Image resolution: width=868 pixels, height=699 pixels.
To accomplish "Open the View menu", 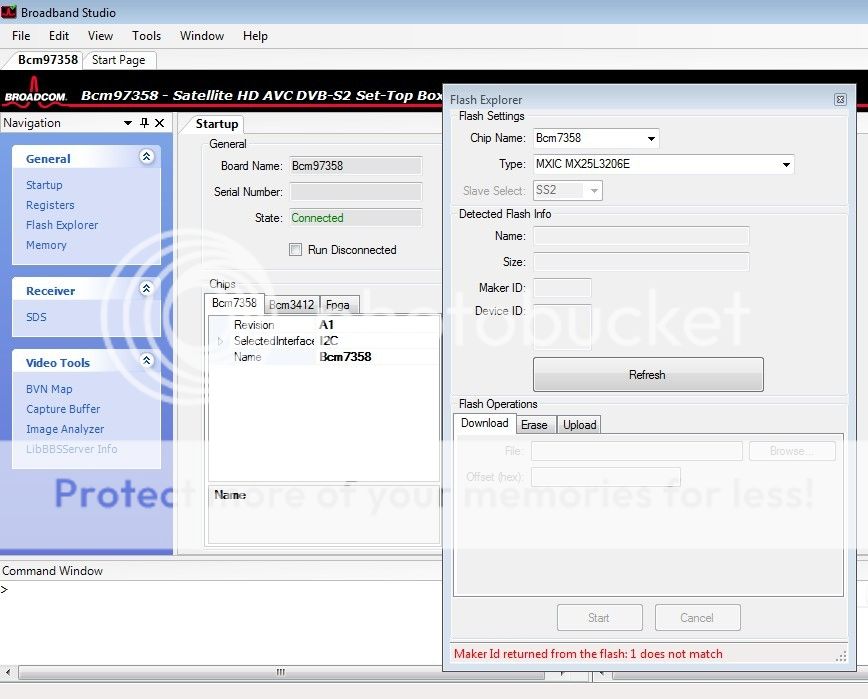I will pos(100,36).
